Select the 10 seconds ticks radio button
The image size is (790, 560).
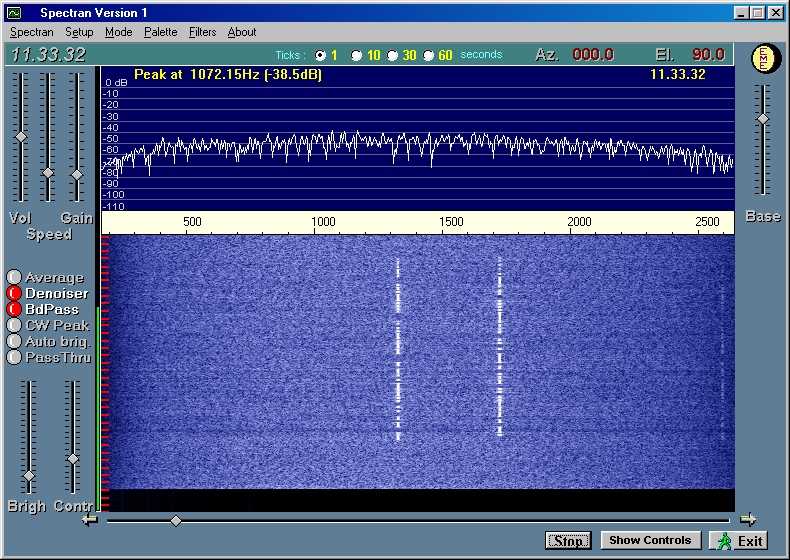point(357,55)
